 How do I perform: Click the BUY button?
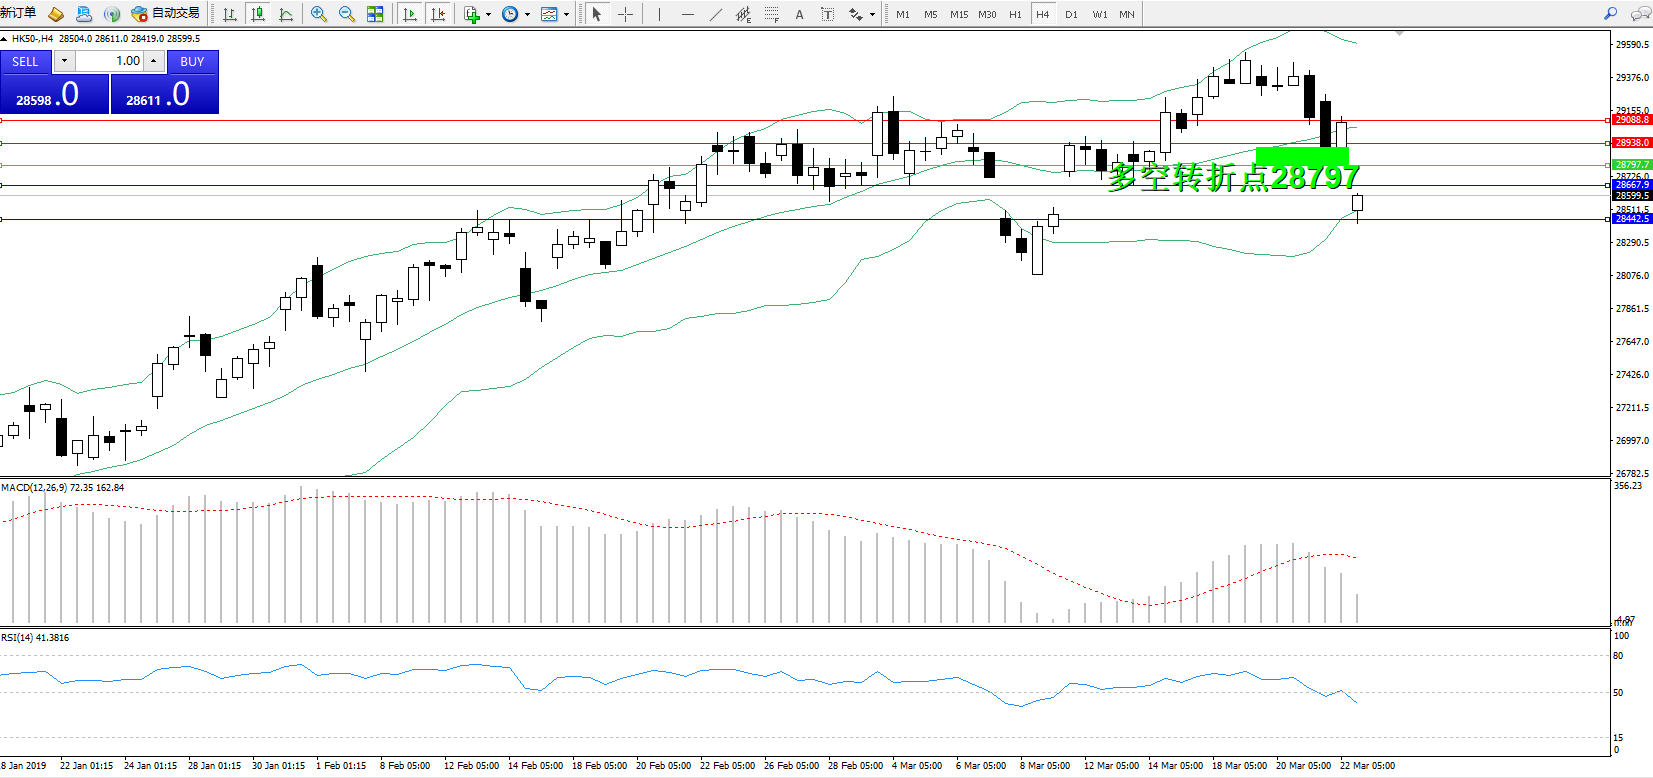(x=192, y=61)
